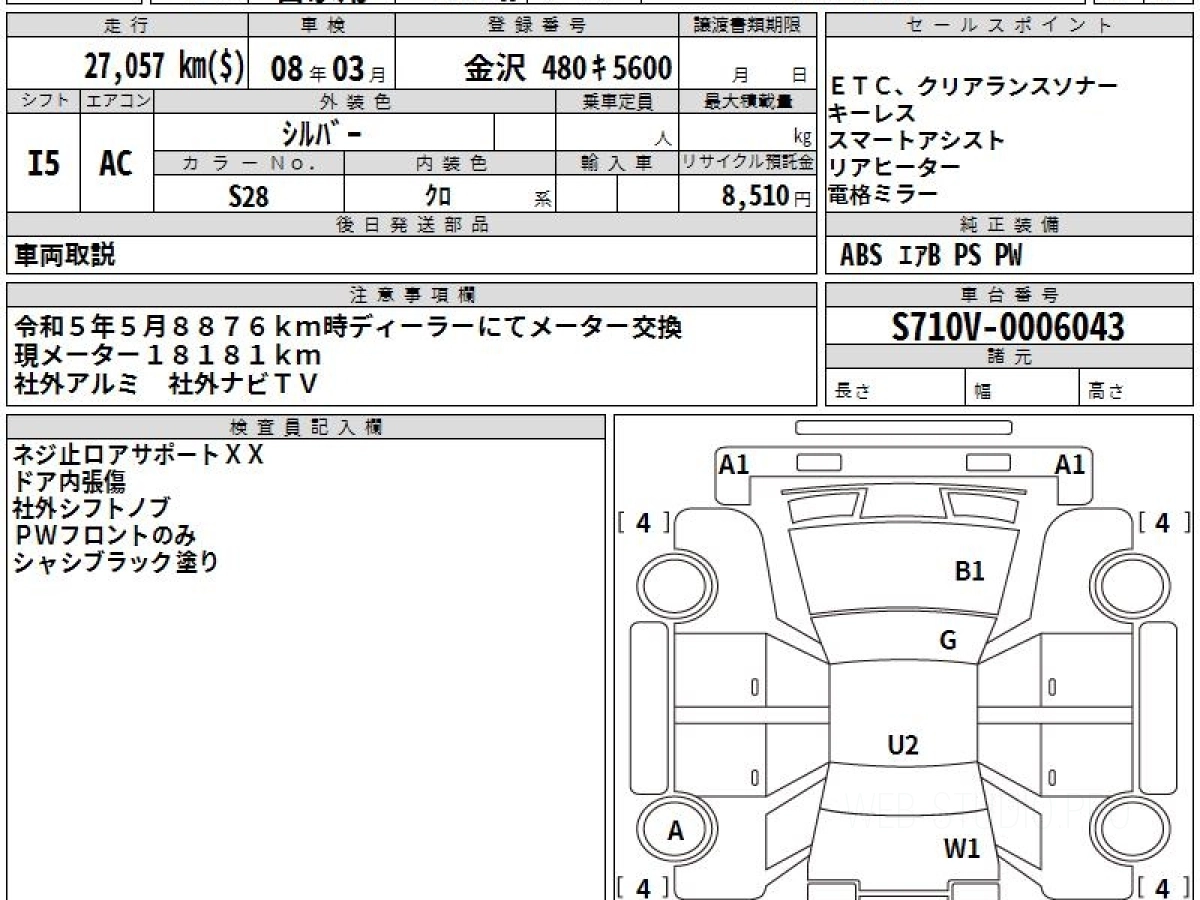
Task: Click the 諸元 header
Action: [1010, 358]
